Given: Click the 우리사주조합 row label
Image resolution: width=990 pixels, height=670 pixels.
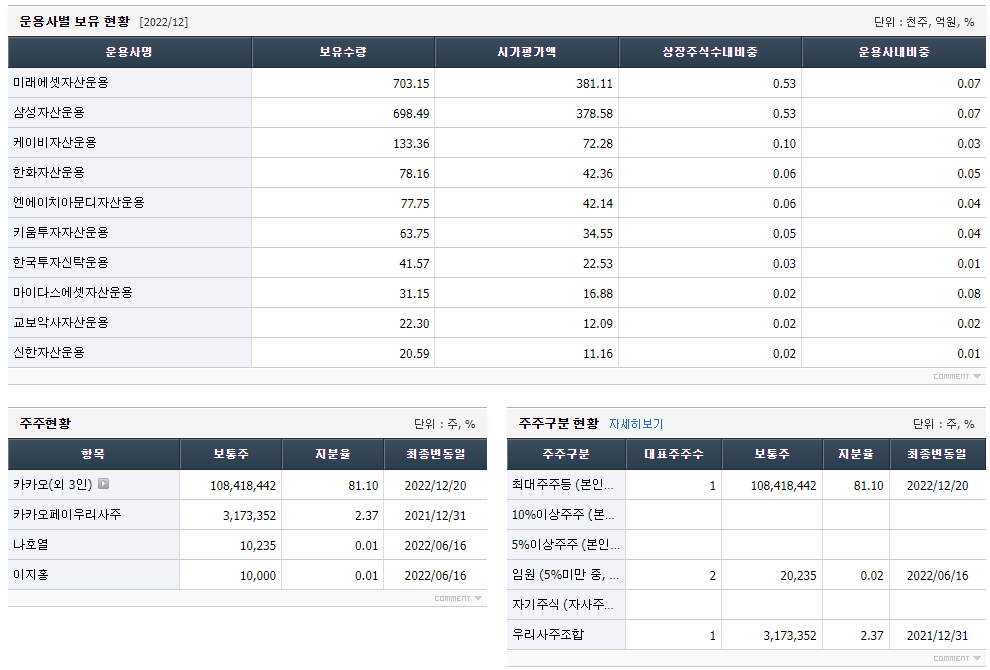Looking at the screenshot, I should [x=548, y=634].
